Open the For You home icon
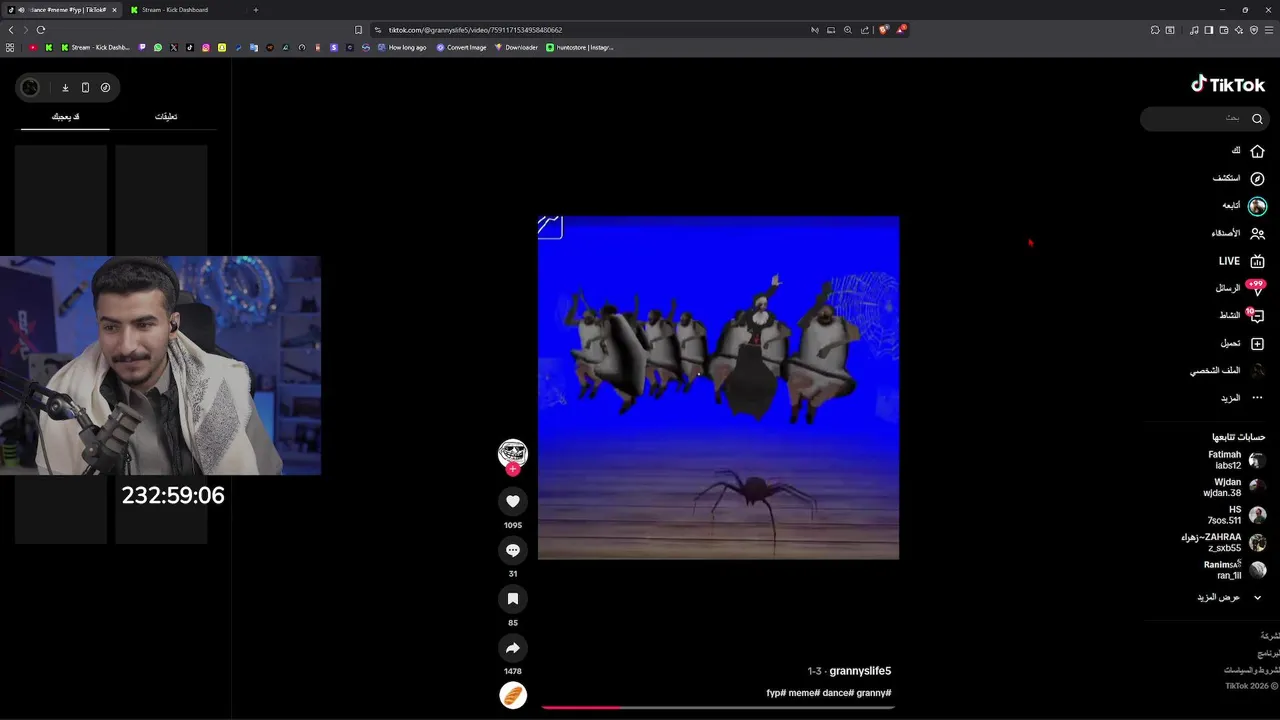The width and height of the screenshot is (1280, 720). pos(1257,151)
